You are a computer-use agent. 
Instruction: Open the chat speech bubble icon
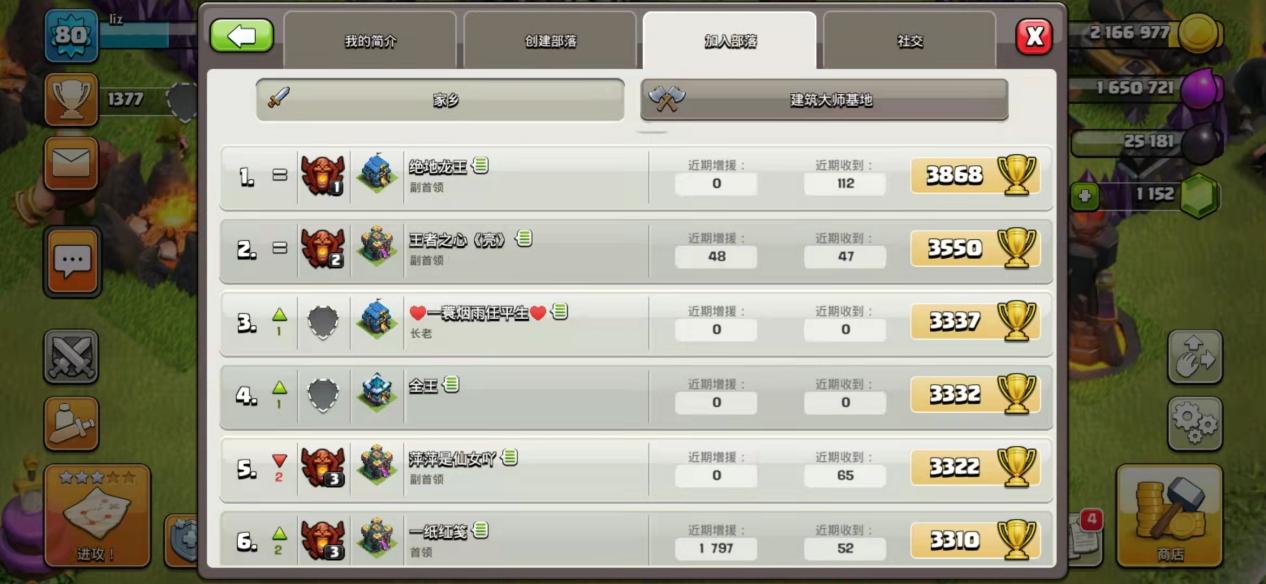tap(72, 262)
